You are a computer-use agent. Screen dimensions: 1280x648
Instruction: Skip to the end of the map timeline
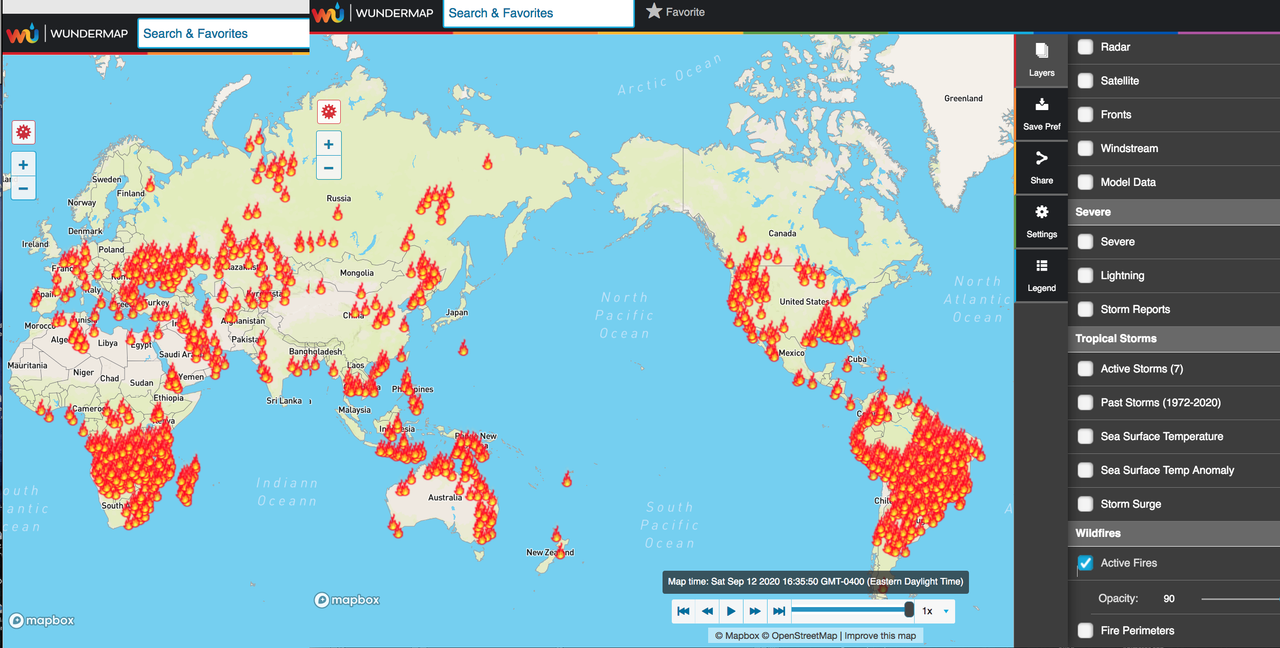pos(779,611)
